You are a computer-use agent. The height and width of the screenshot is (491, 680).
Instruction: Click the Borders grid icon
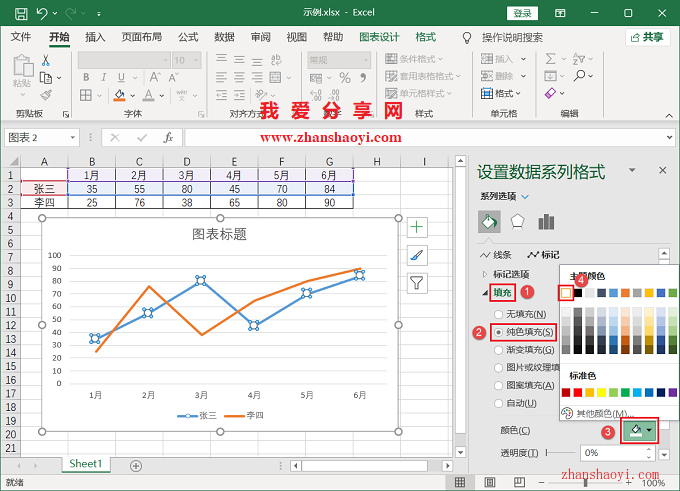point(86,95)
